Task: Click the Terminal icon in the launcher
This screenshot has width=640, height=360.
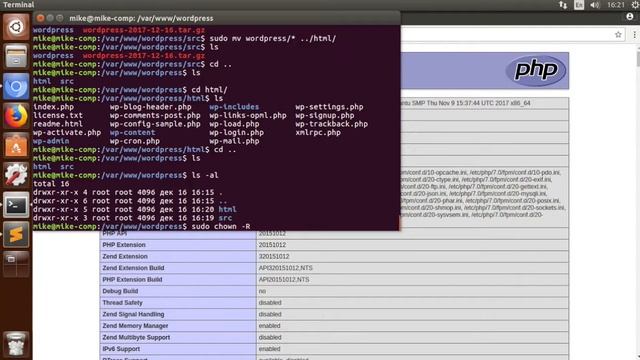Action: pyautogui.click(x=16, y=205)
